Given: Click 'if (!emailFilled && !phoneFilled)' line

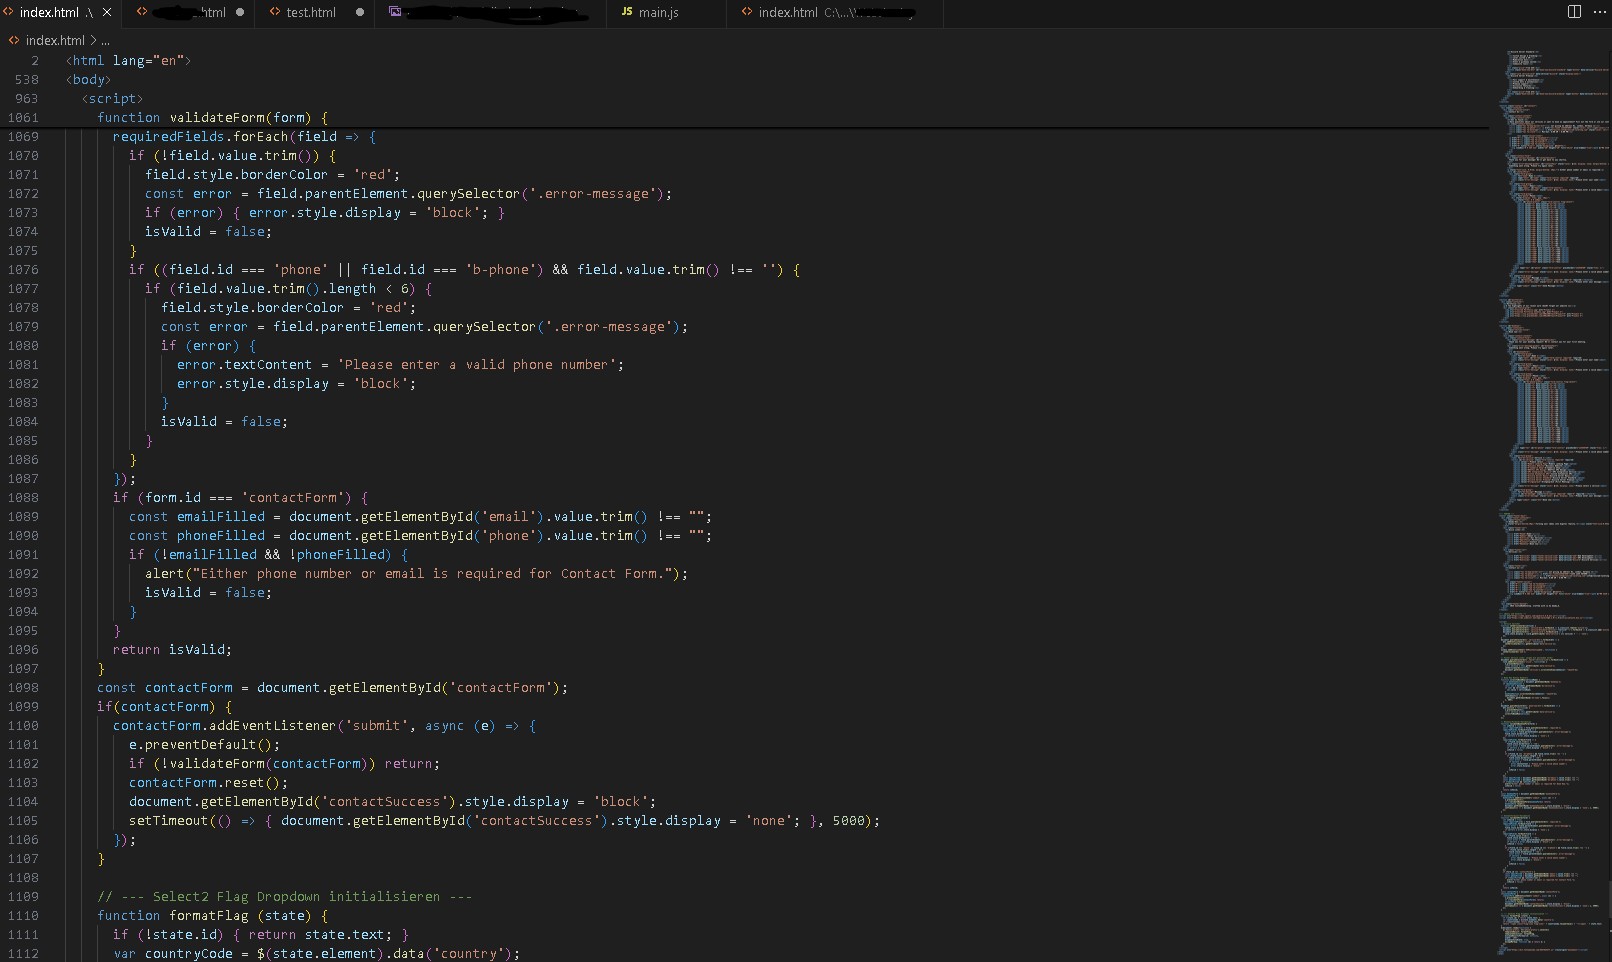Looking at the screenshot, I should (268, 554).
